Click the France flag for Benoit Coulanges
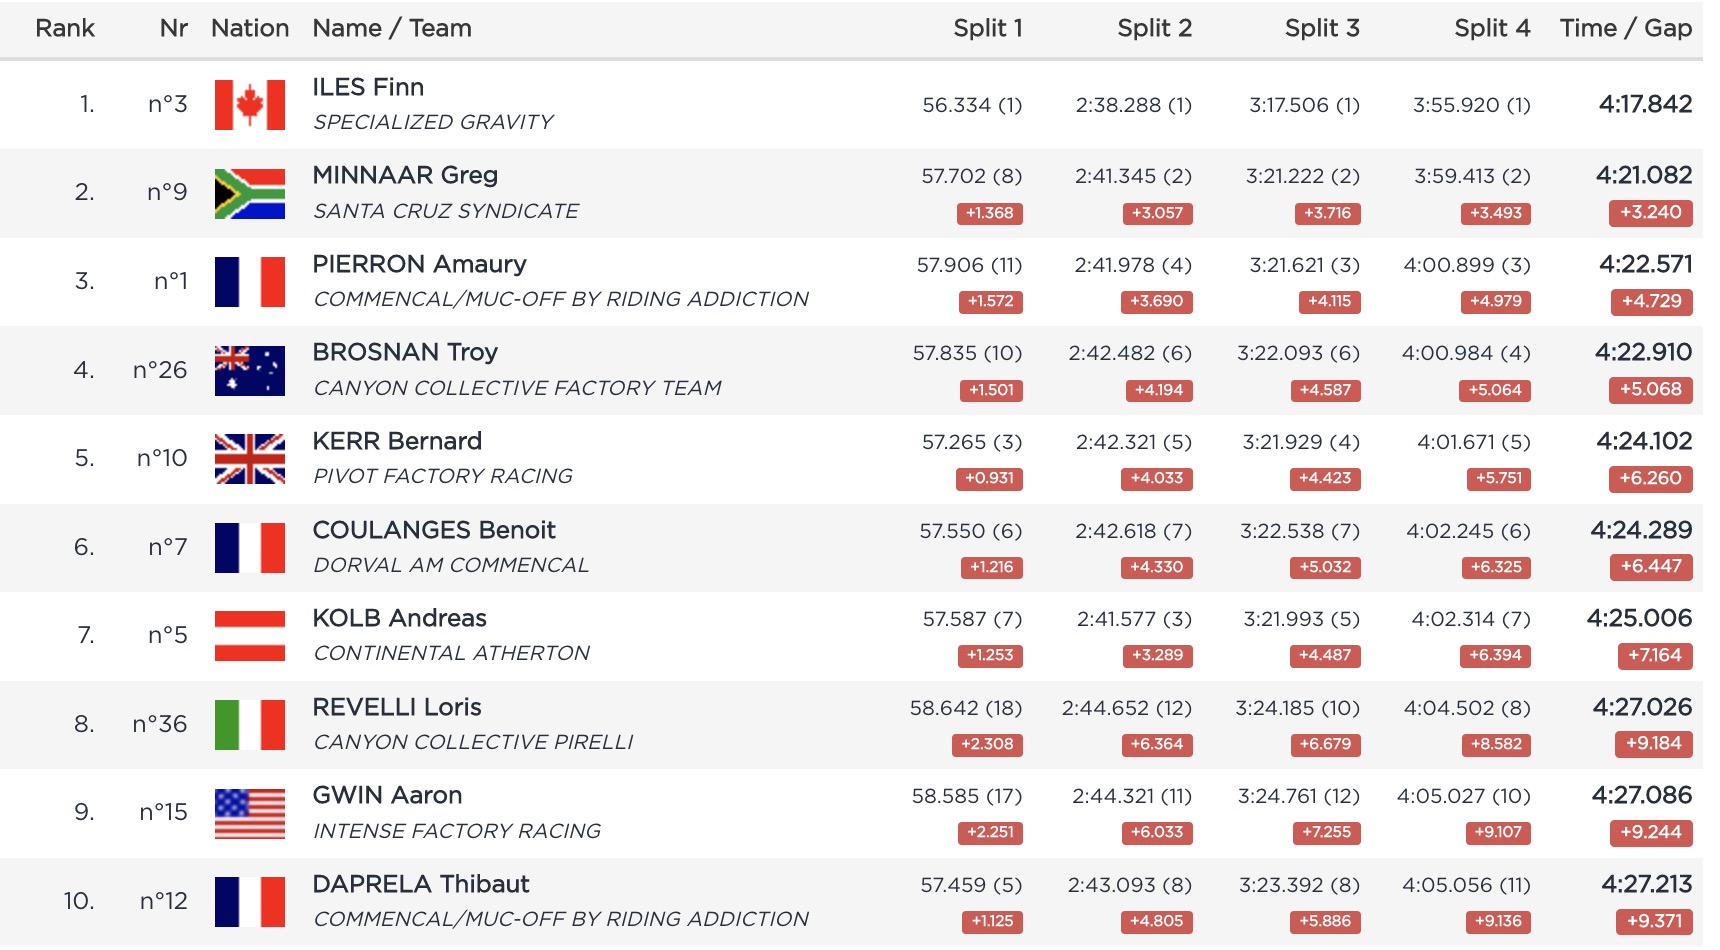Viewport: 1720px width, 950px height. click(x=250, y=548)
